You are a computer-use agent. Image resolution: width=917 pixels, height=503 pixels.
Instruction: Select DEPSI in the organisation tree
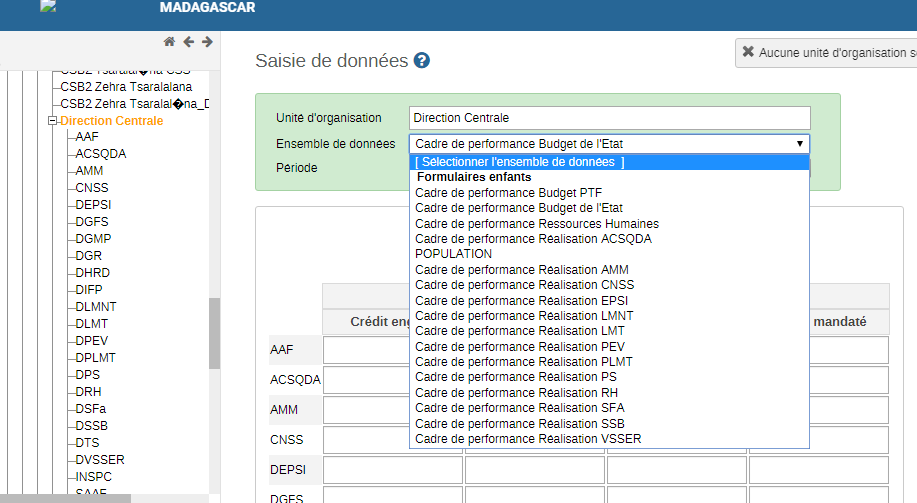pos(93,205)
